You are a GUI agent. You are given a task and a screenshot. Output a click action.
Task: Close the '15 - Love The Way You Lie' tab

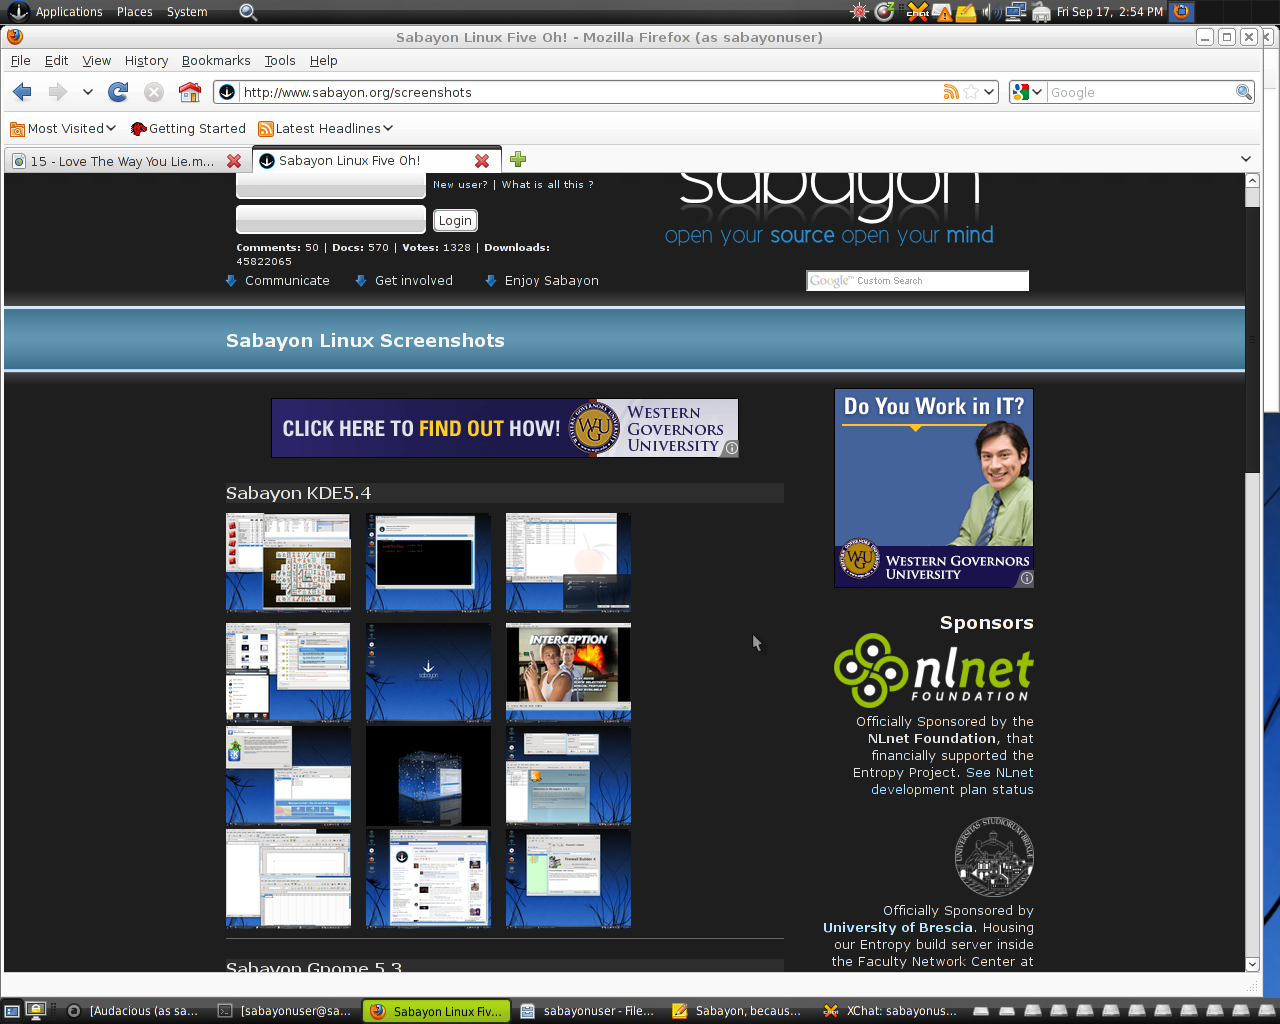[234, 161]
